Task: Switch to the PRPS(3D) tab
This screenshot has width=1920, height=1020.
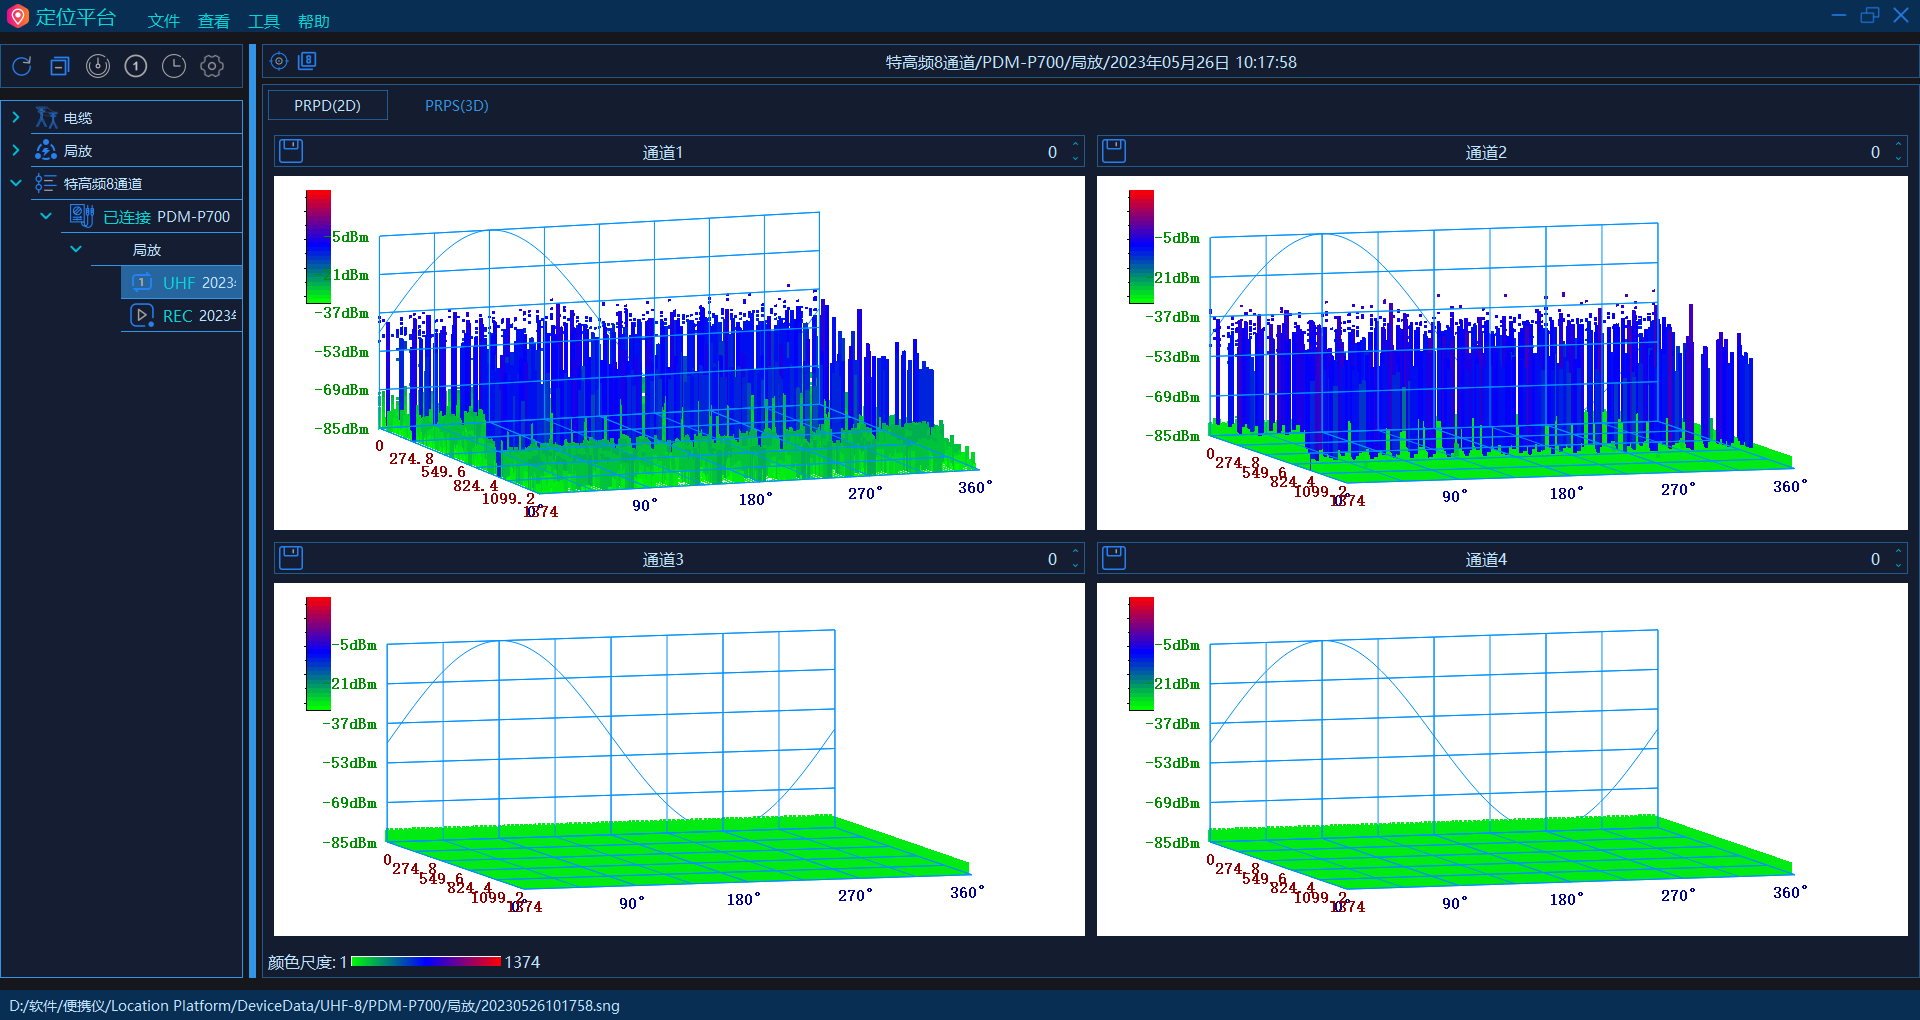Action: 456,105
